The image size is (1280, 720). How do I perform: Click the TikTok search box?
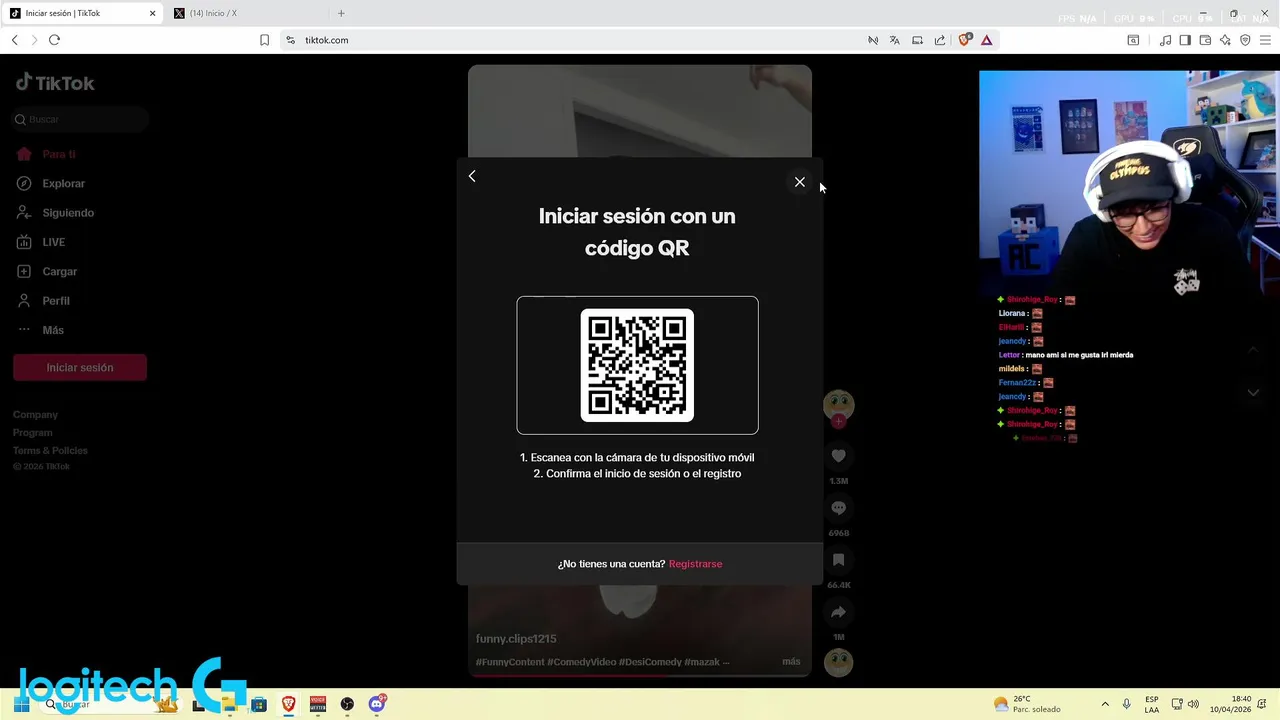pyautogui.click(x=80, y=119)
